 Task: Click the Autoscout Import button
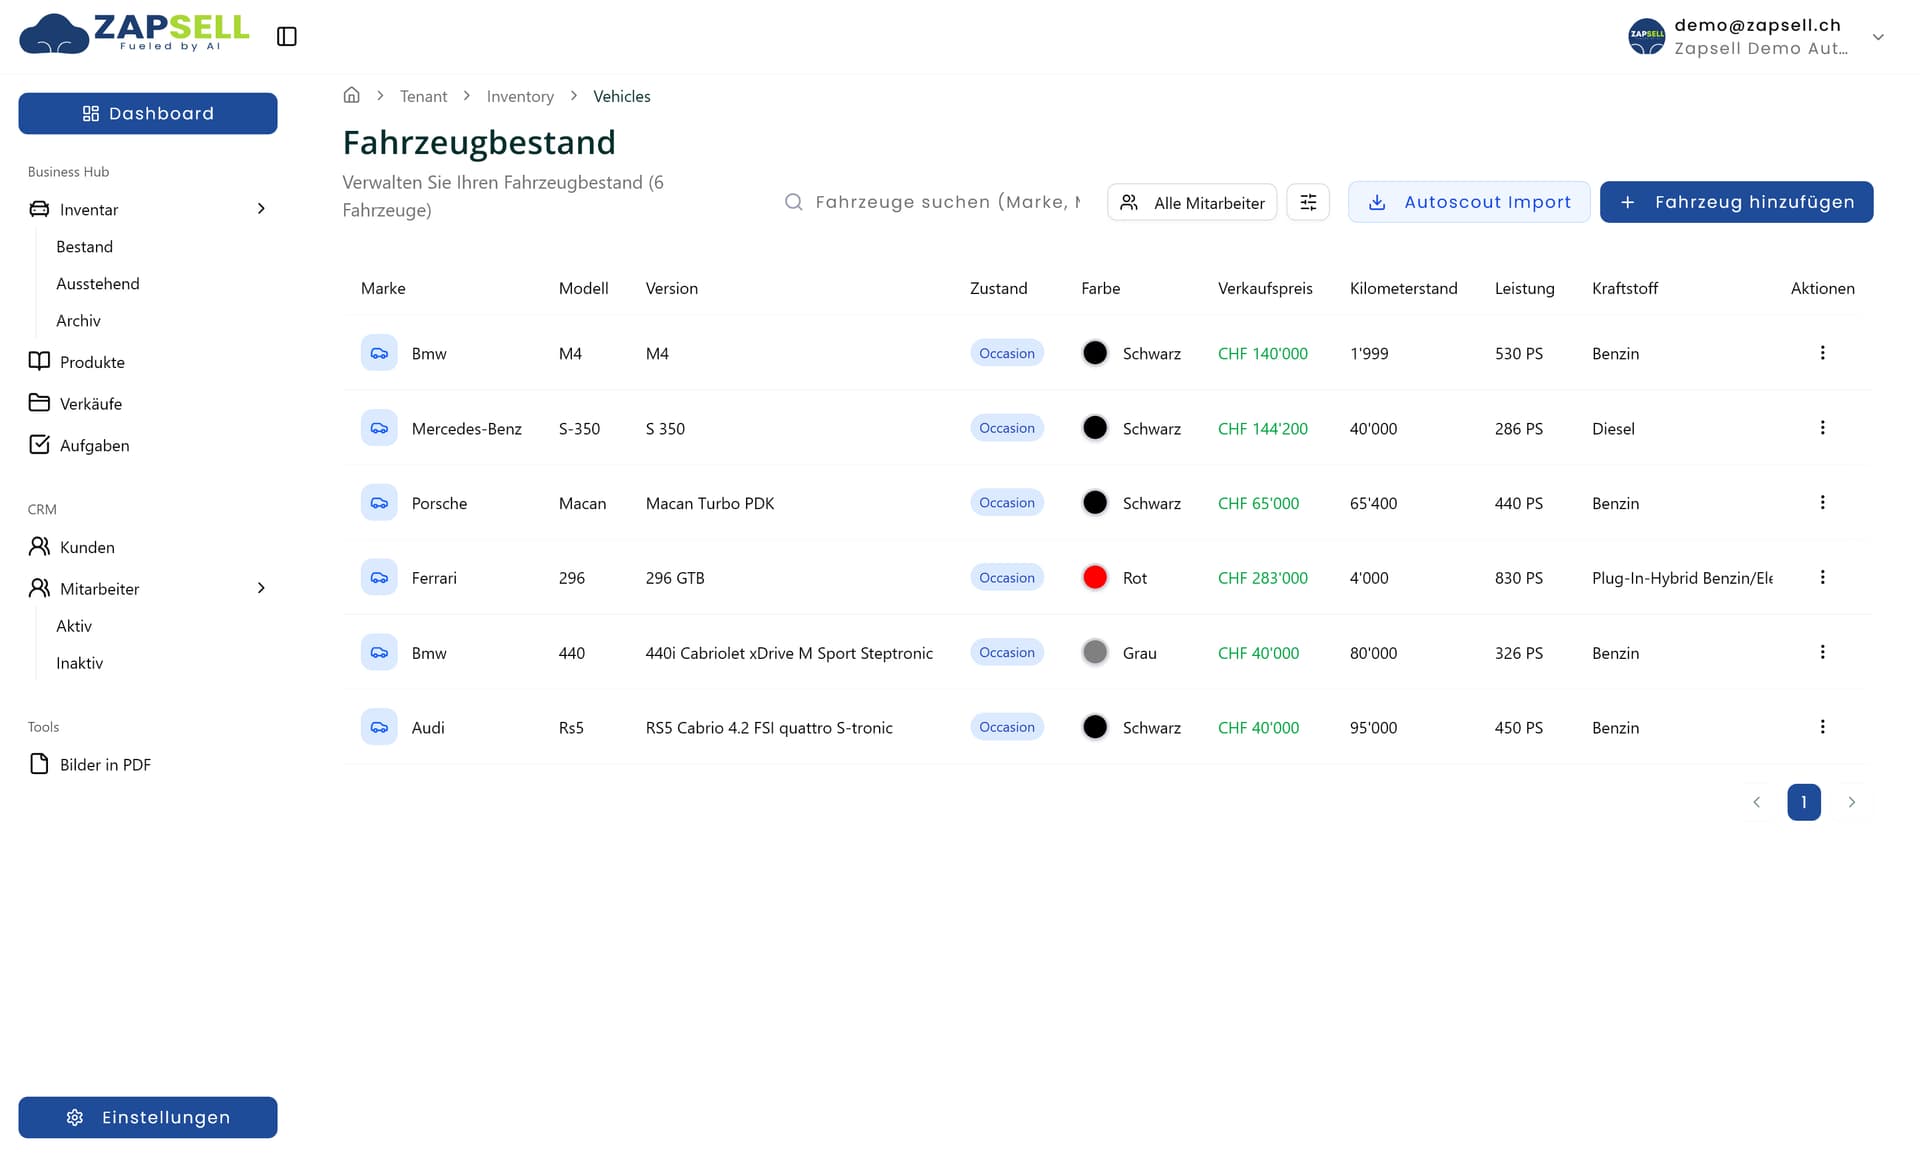click(1469, 202)
